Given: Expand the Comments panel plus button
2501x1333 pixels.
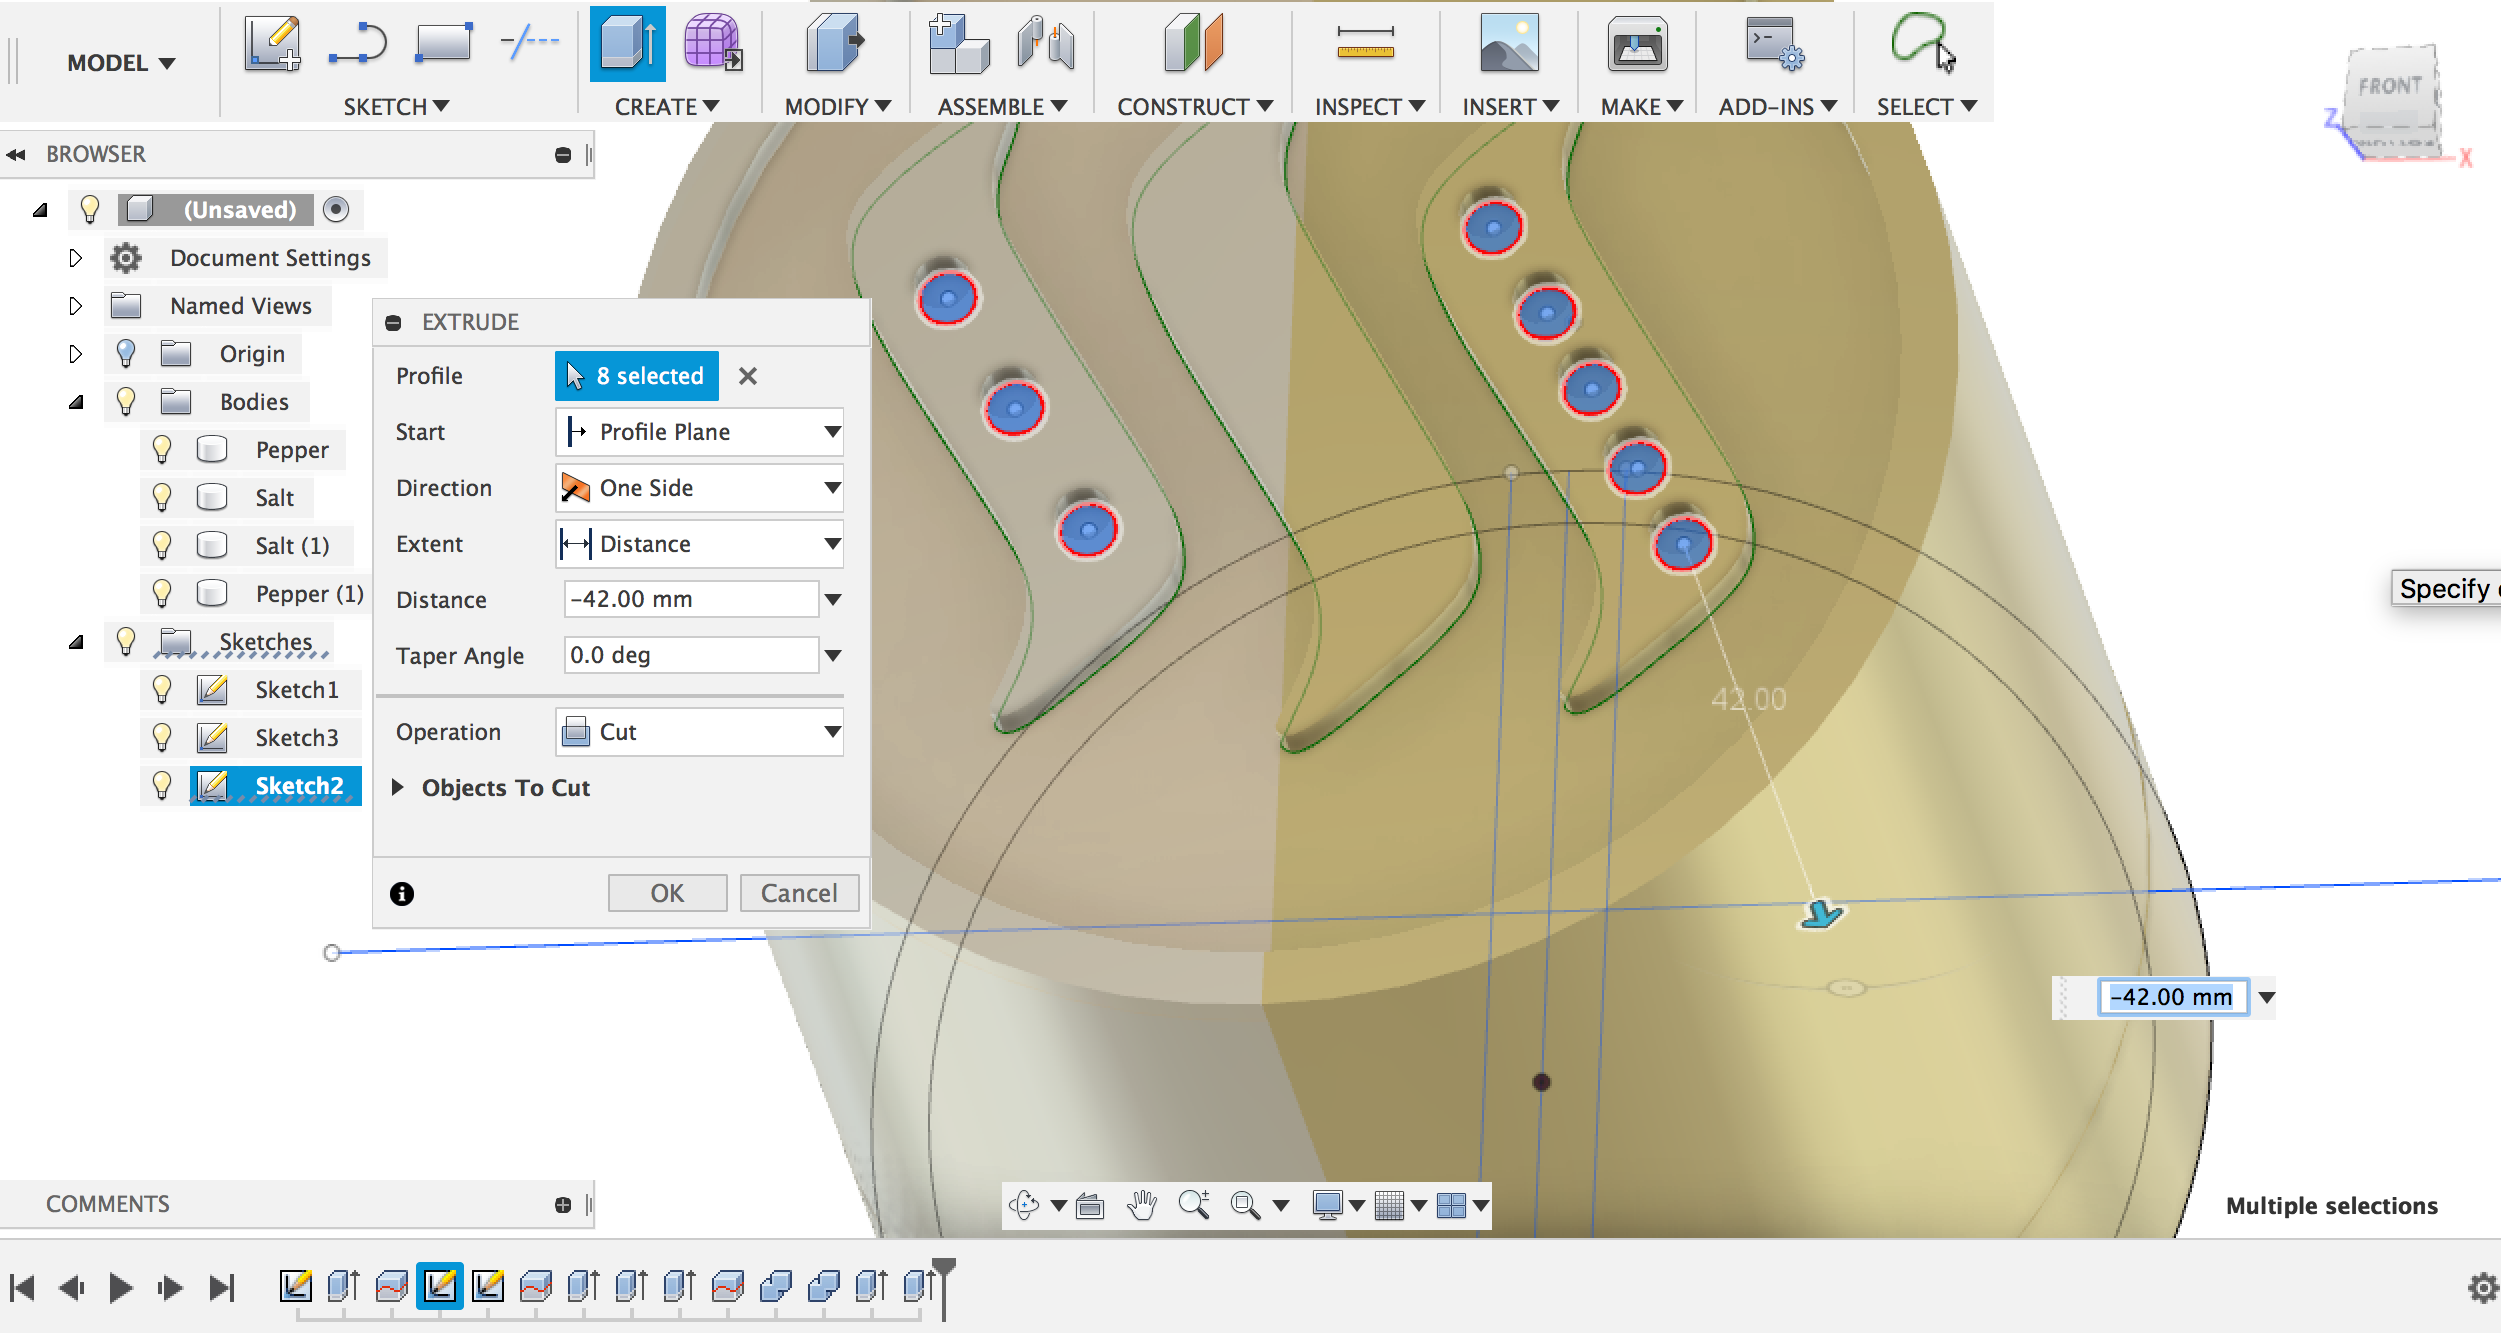Looking at the screenshot, I should pos(563,1205).
